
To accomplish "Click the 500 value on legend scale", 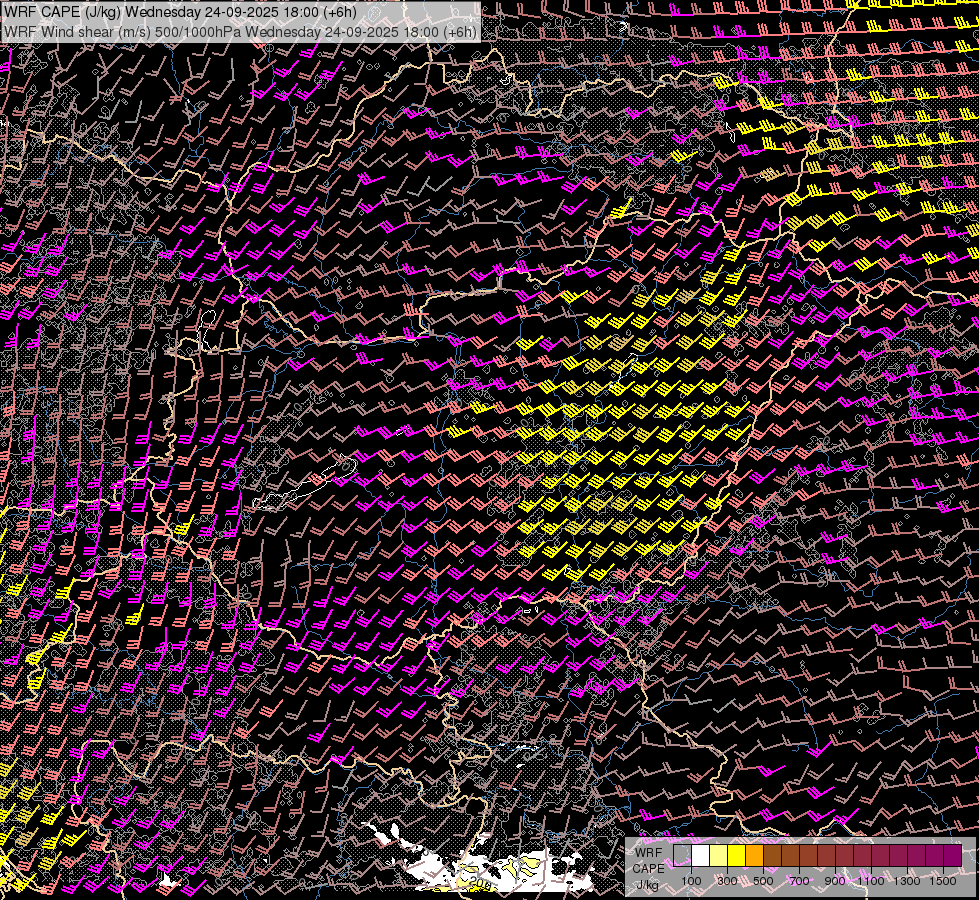I will click(x=763, y=881).
